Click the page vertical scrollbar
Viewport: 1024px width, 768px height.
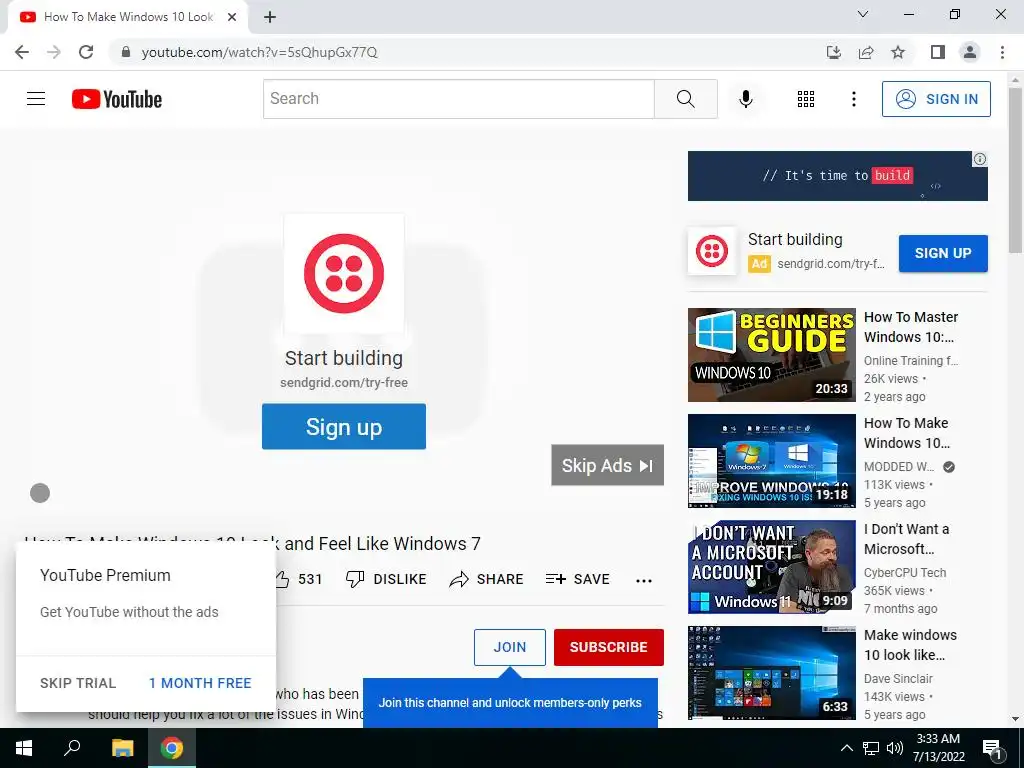coord(1015,170)
